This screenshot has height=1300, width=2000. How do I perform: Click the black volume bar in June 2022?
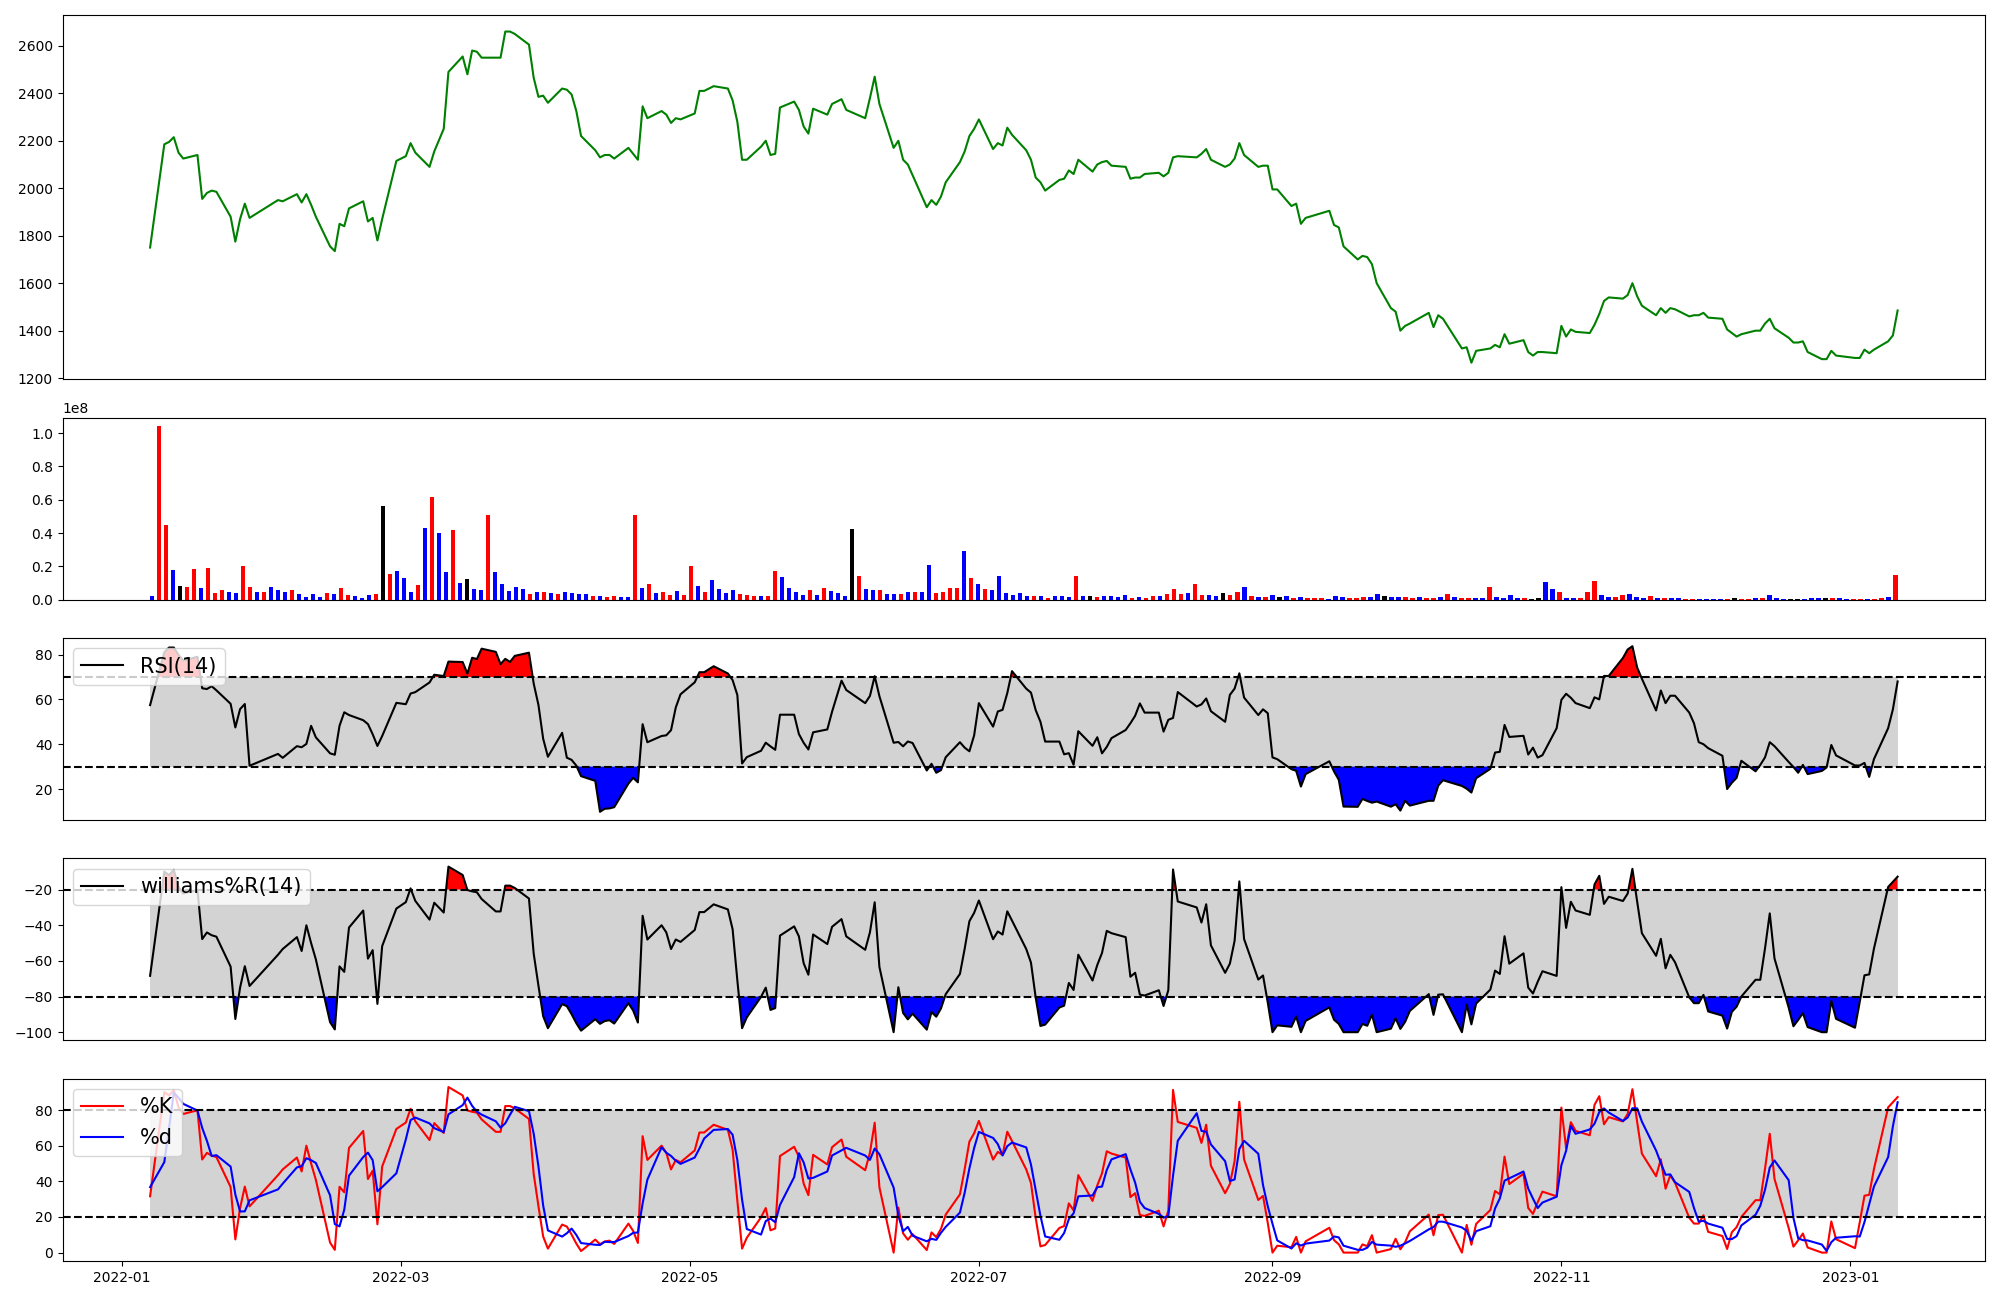coord(852,564)
